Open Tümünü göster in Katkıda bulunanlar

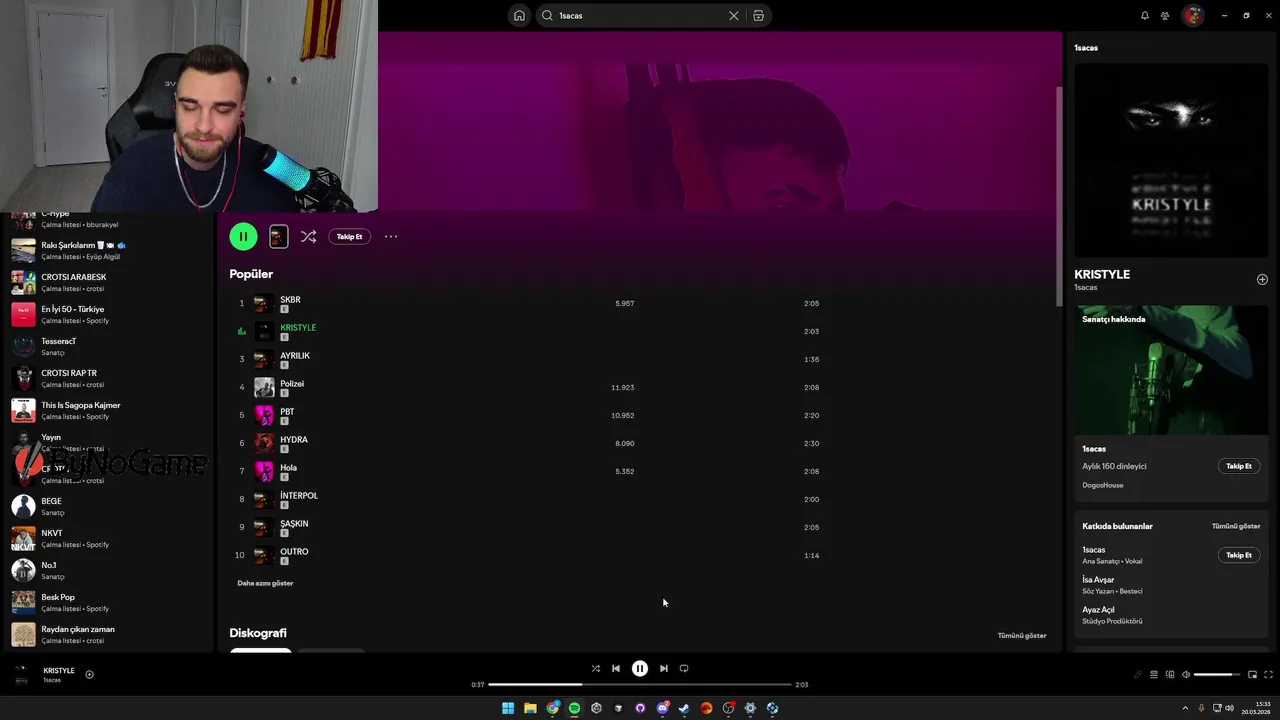1236,526
